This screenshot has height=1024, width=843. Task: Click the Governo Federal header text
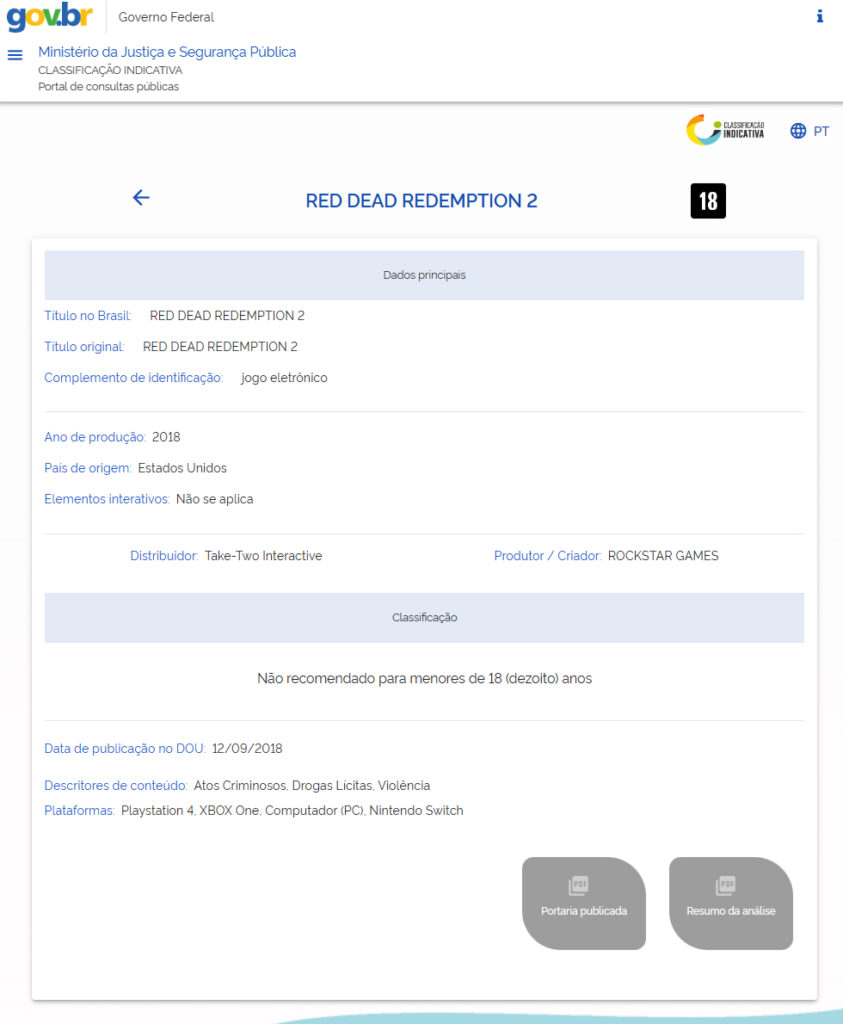[x=166, y=17]
